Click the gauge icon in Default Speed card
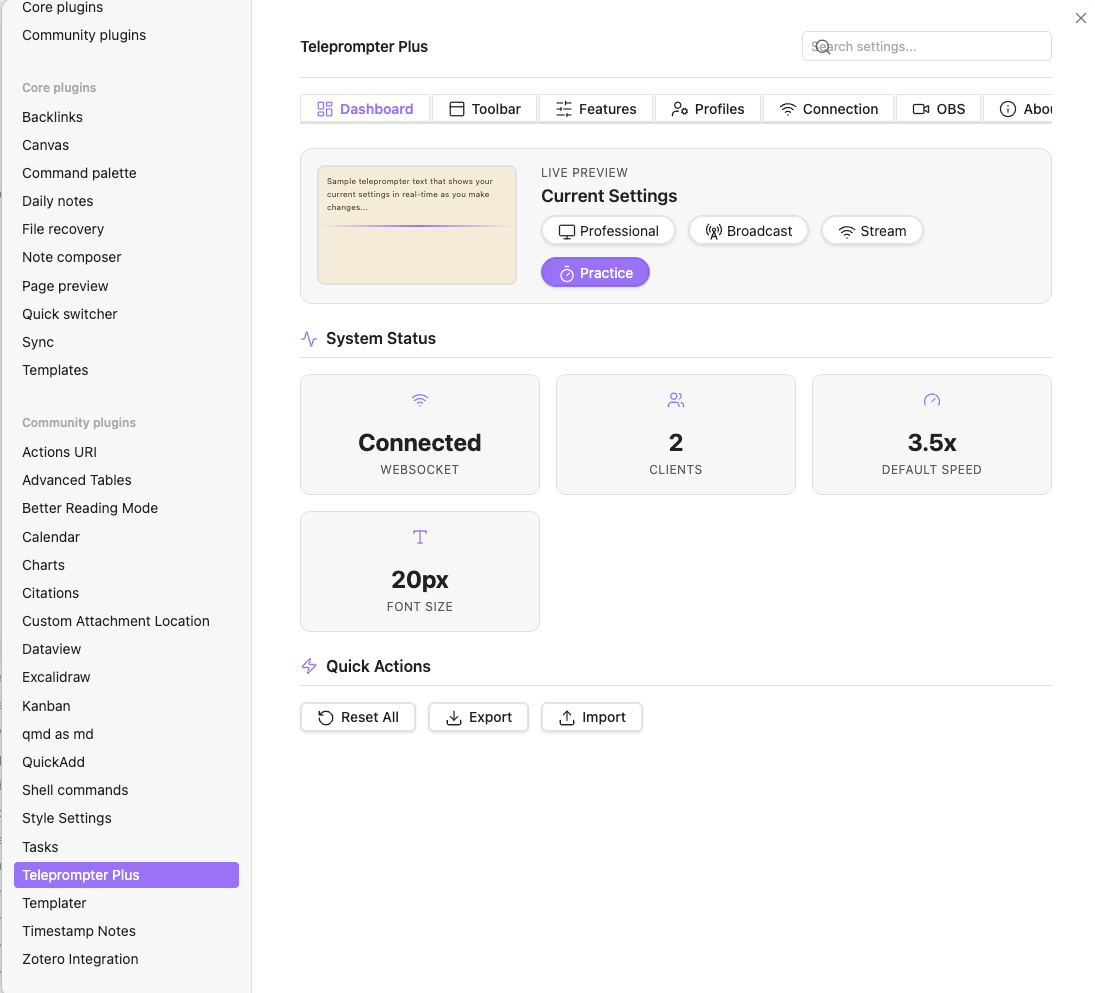This screenshot has height=993, width=1095. point(932,400)
